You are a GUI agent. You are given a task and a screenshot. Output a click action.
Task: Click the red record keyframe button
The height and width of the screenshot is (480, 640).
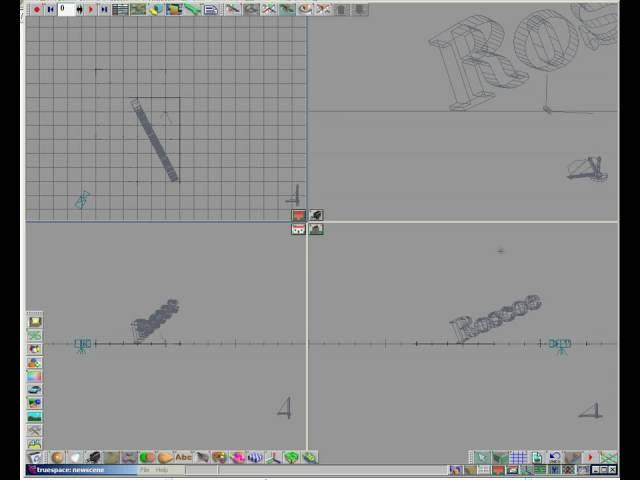37,9
